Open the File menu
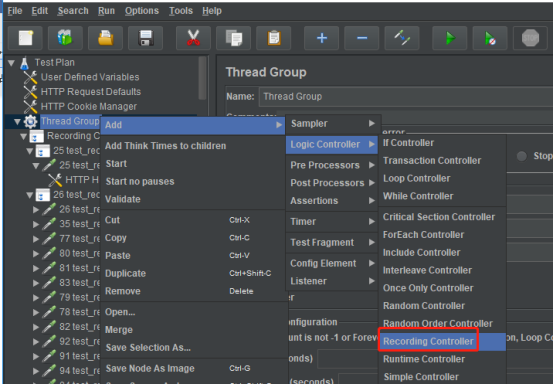Image resolution: width=554 pixels, height=385 pixels. pos(15,11)
